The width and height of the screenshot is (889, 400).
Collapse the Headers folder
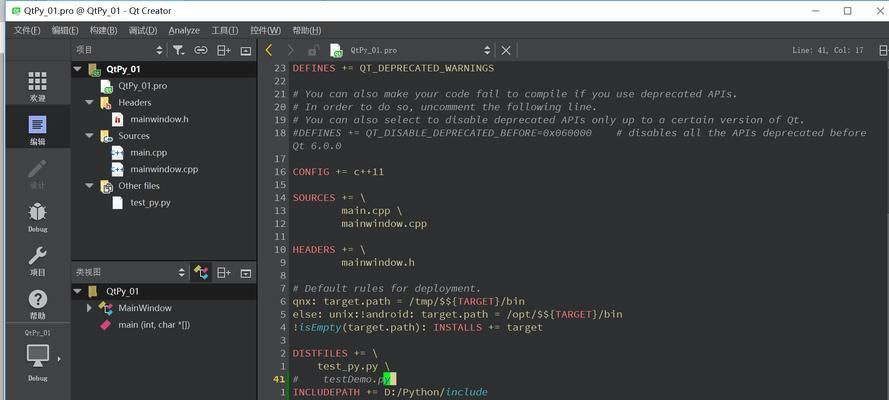(90, 103)
